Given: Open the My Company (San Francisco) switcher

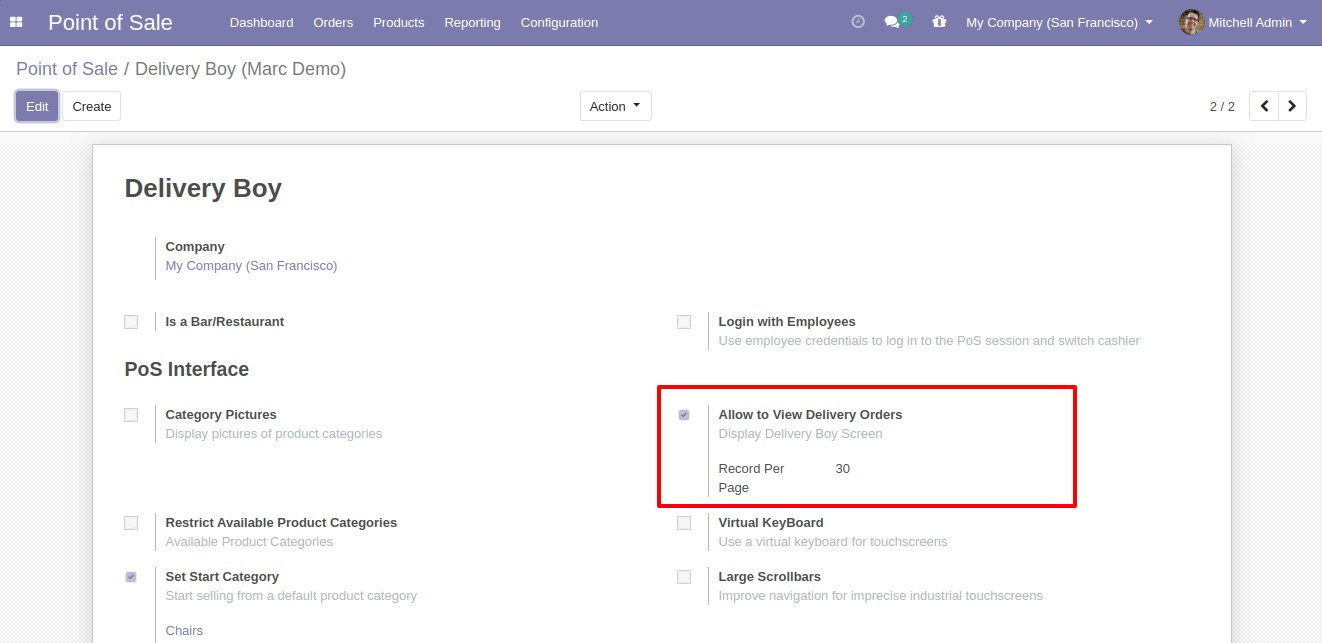Looking at the screenshot, I should (1059, 22).
